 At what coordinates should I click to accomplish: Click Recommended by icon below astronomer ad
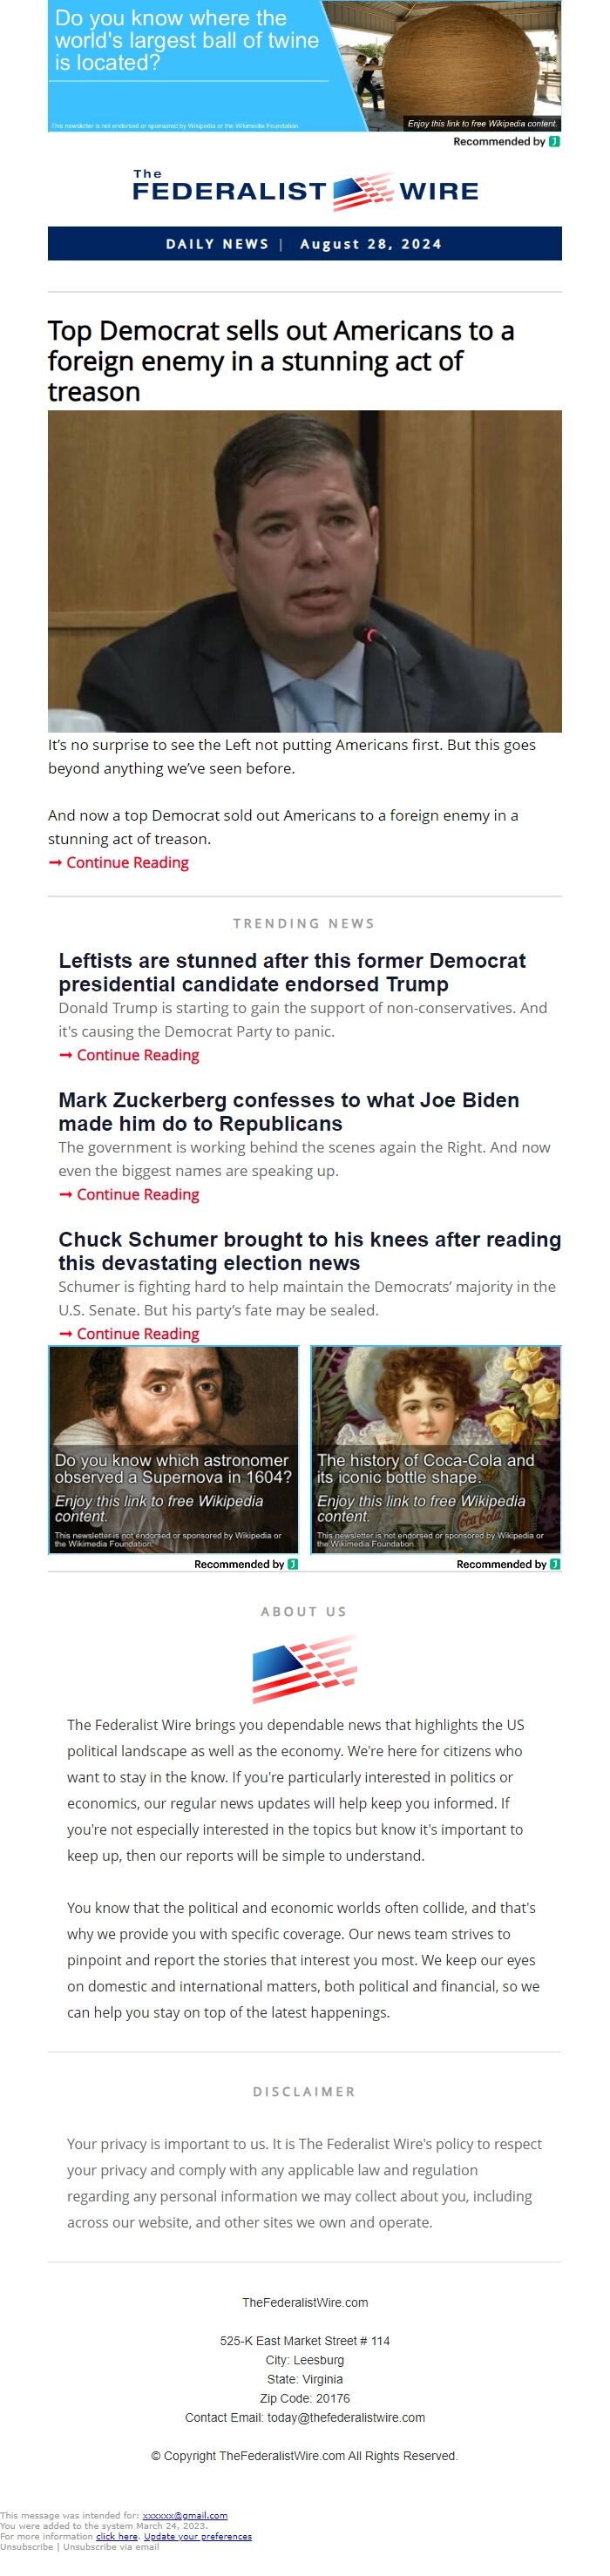click(293, 1564)
